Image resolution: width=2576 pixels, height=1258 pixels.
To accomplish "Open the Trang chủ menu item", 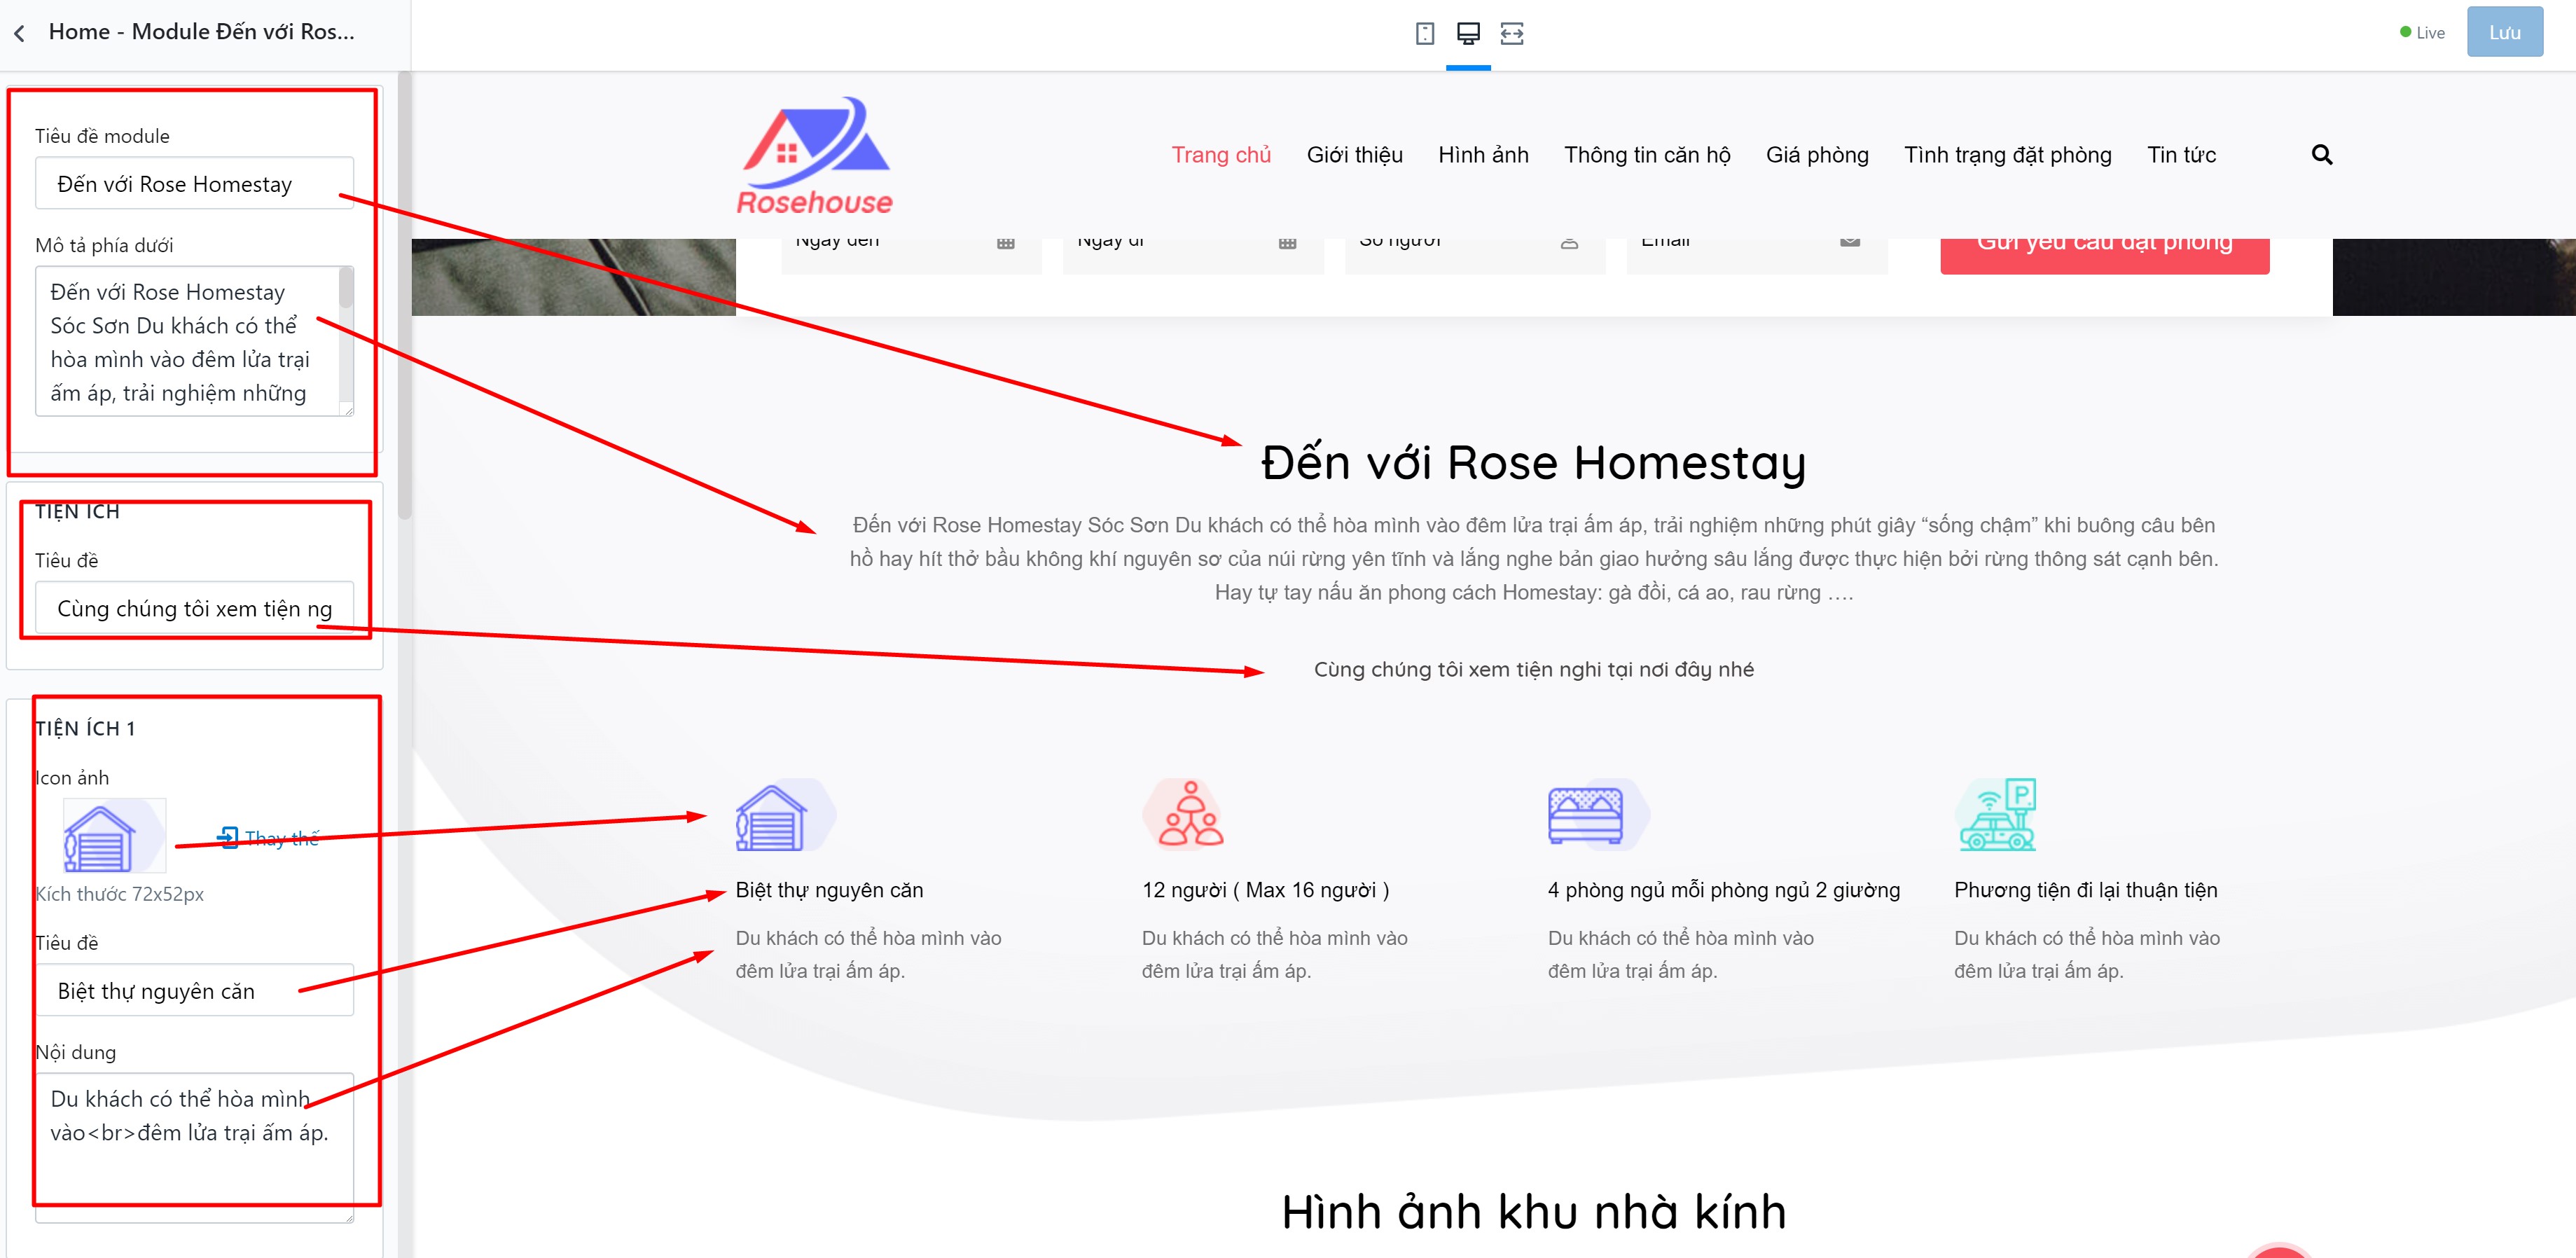I will (1221, 155).
